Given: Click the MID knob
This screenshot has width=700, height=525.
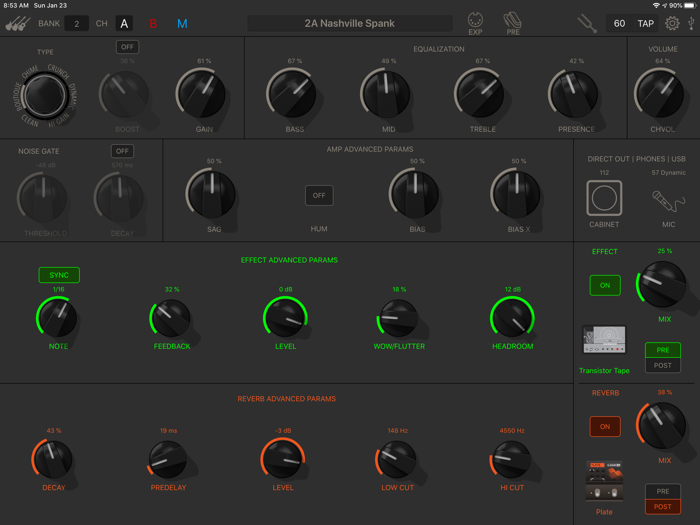Looking at the screenshot, I should 386,94.
